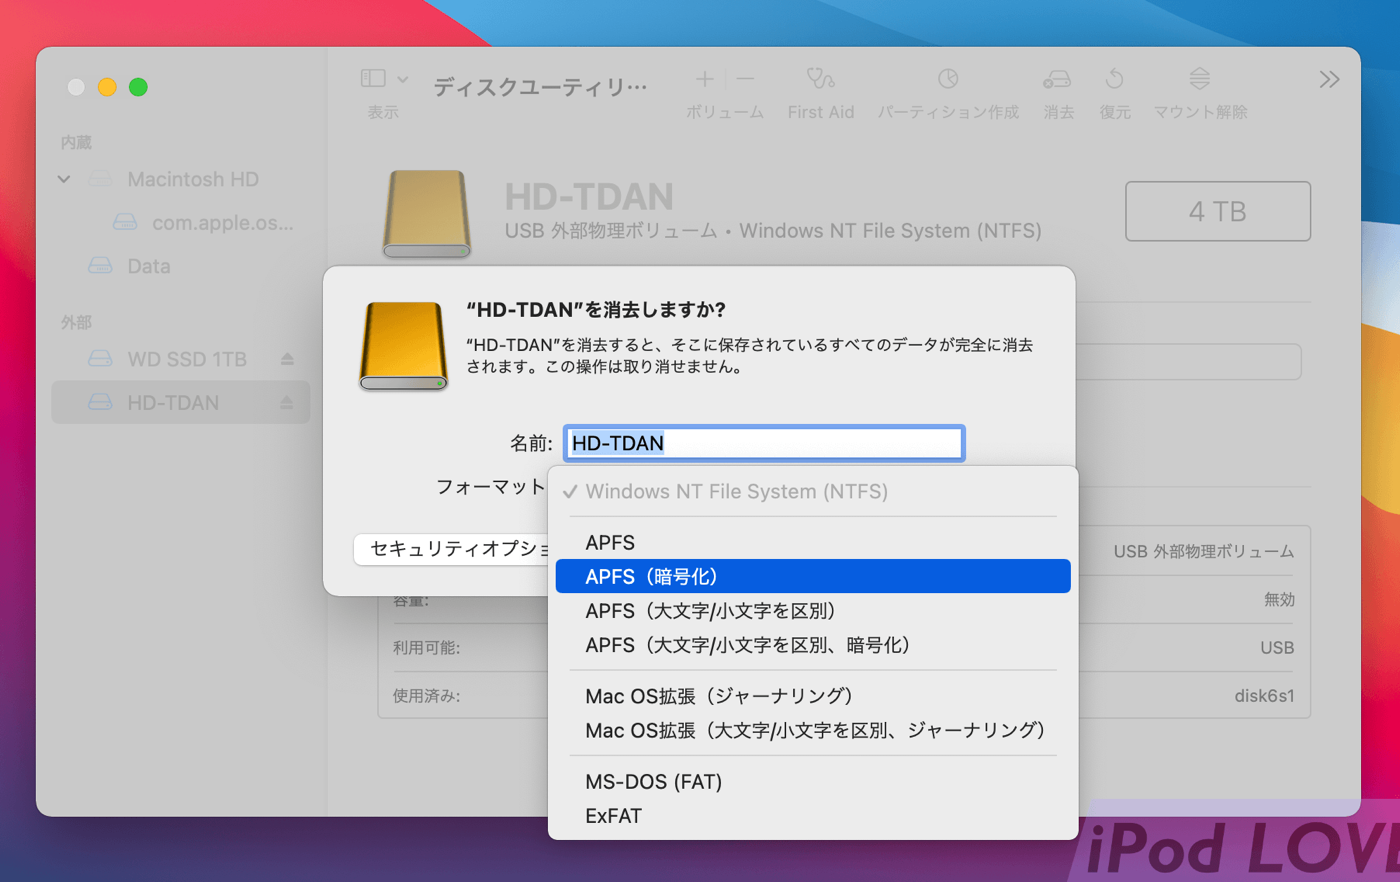Eject the WD SSD 1TB drive
Image resolution: width=1400 pixels, height=882 pixels.
287,359
